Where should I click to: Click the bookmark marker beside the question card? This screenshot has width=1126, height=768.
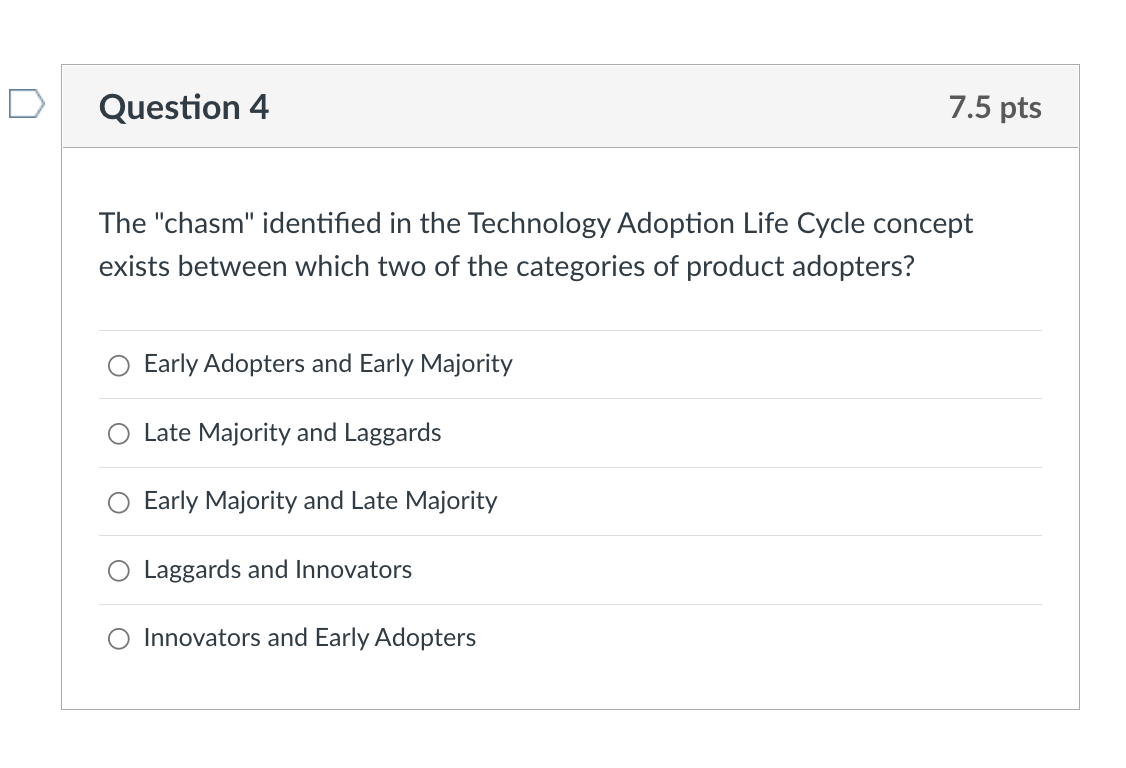pyautogui.click(x=27, y=101)
